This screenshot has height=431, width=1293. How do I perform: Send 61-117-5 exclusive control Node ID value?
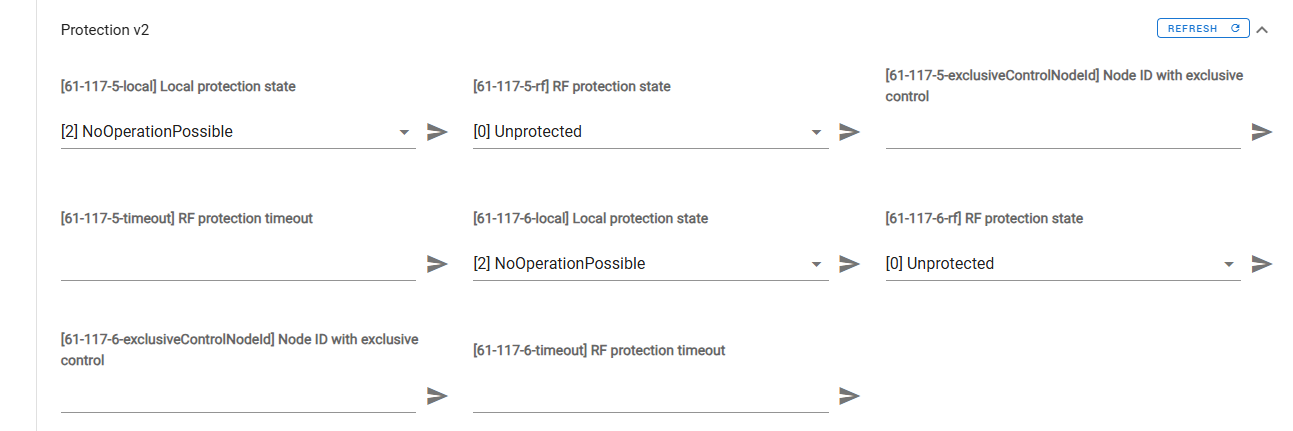[1261, 132]
